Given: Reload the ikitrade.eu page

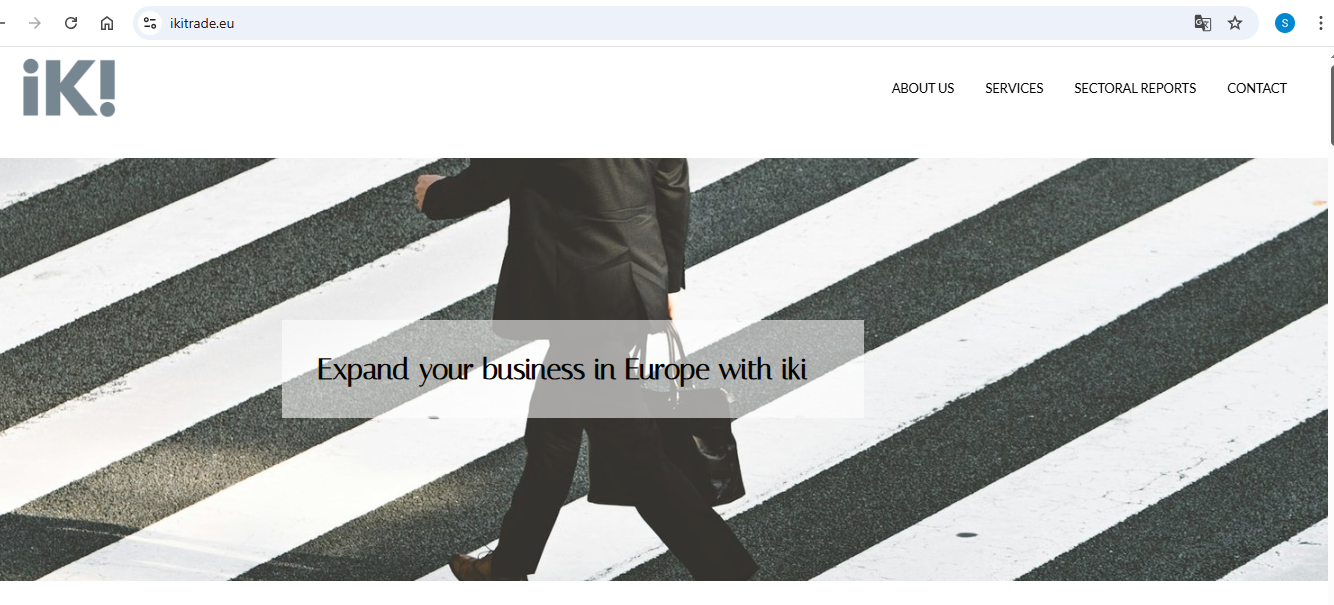Looking at the screenshot, I should (71, 23).
